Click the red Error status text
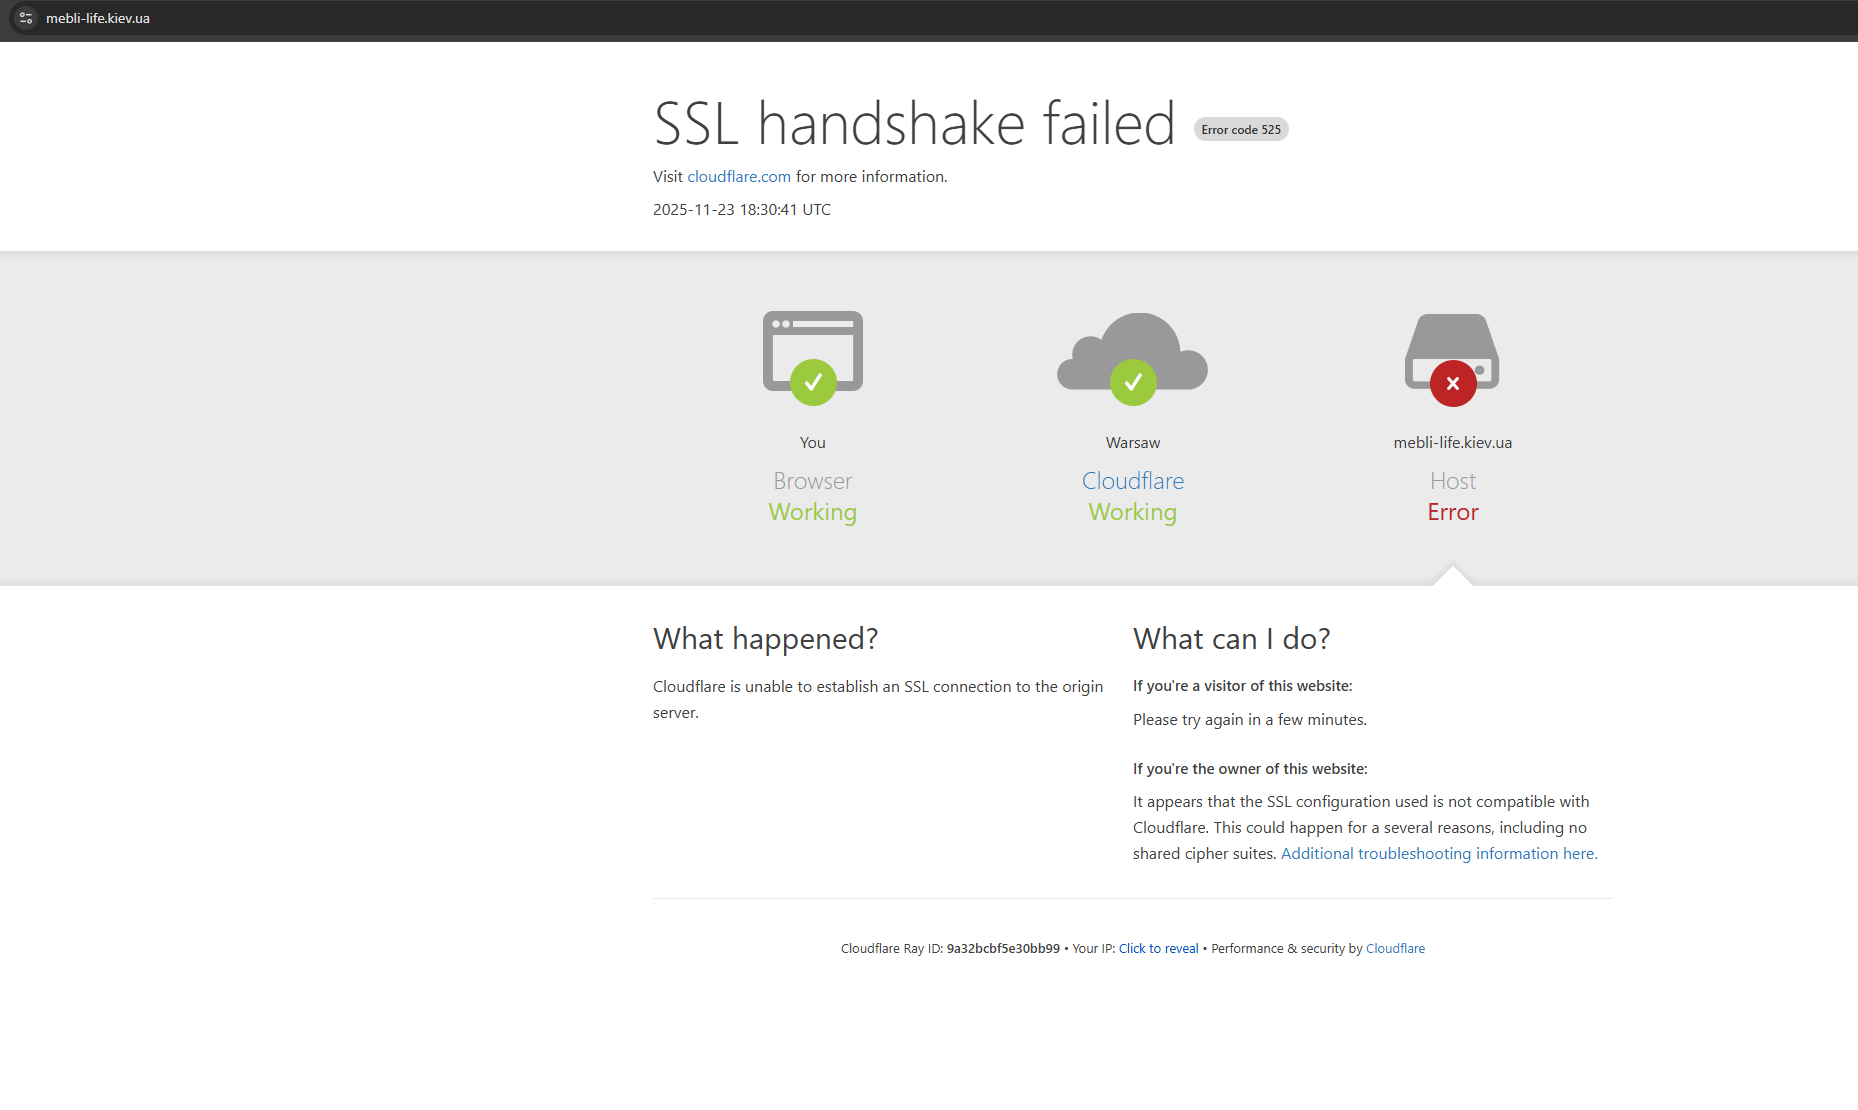 [x=1453, y=512]
